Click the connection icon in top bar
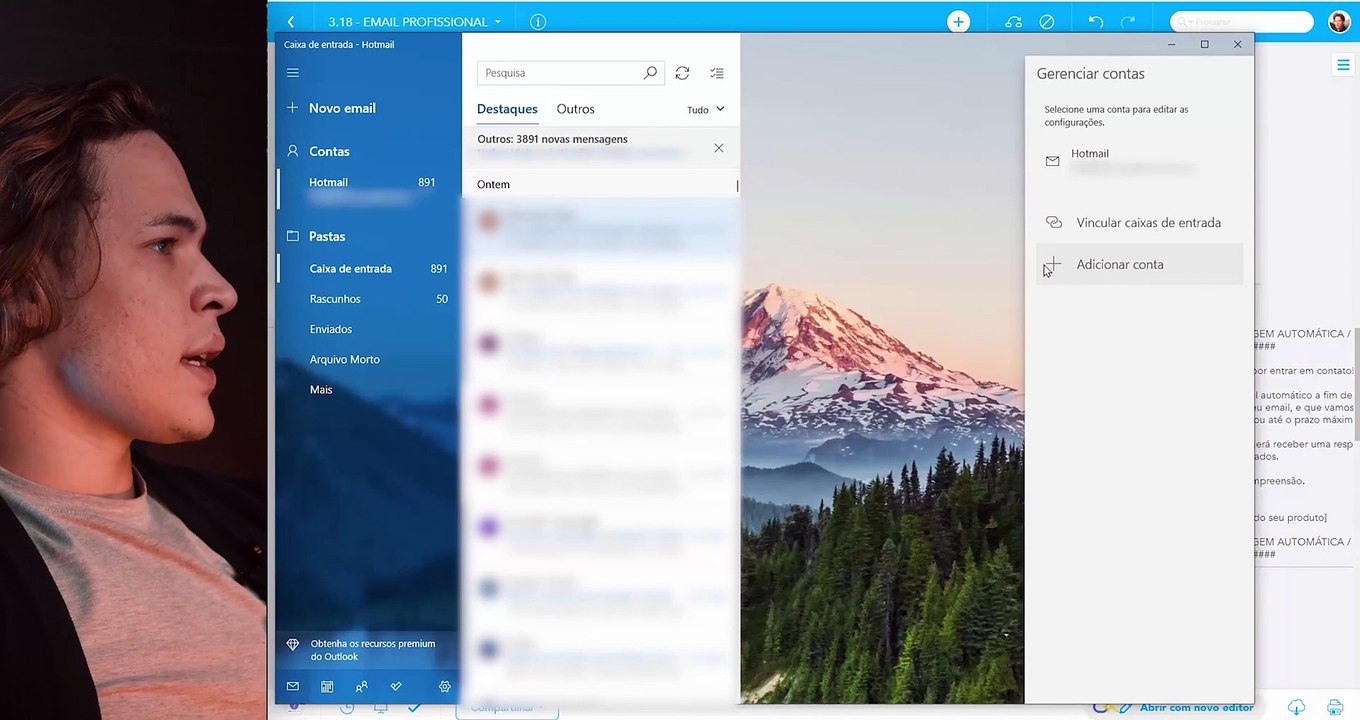This screenshot has height=720, width=1360. point(1014,21)
